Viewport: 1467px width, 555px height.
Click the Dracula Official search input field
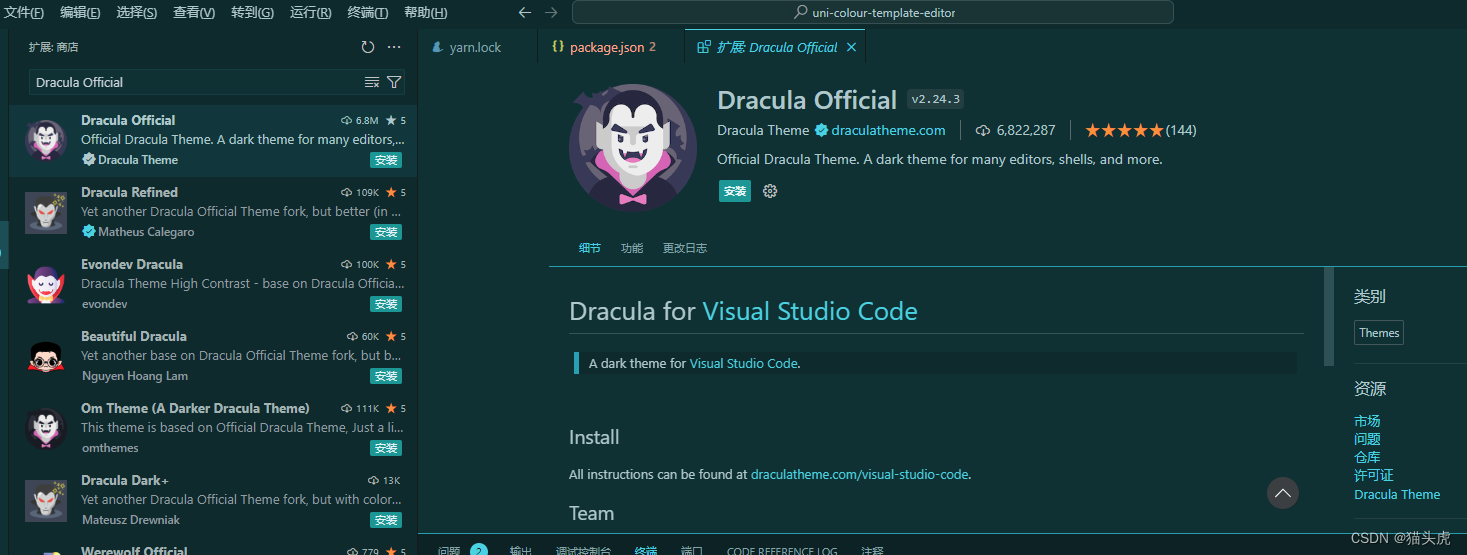click(195, 82)
